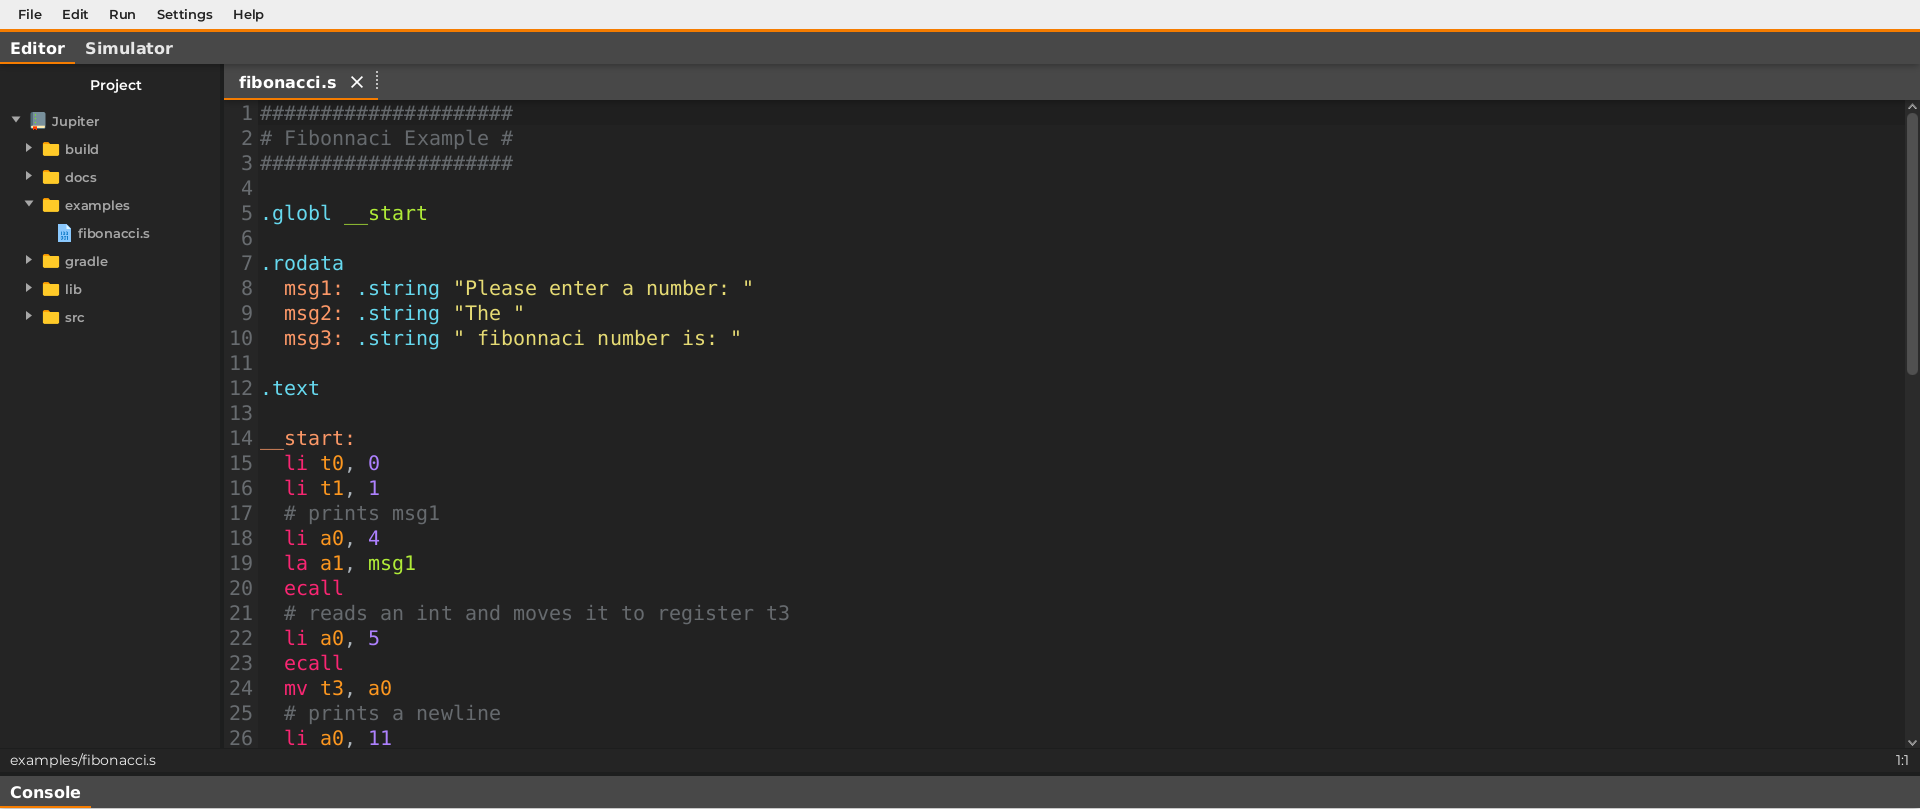The width and height of the screenshot is (1920, 809).
Task: Click the src folder icon
Action: click(51, 317)
